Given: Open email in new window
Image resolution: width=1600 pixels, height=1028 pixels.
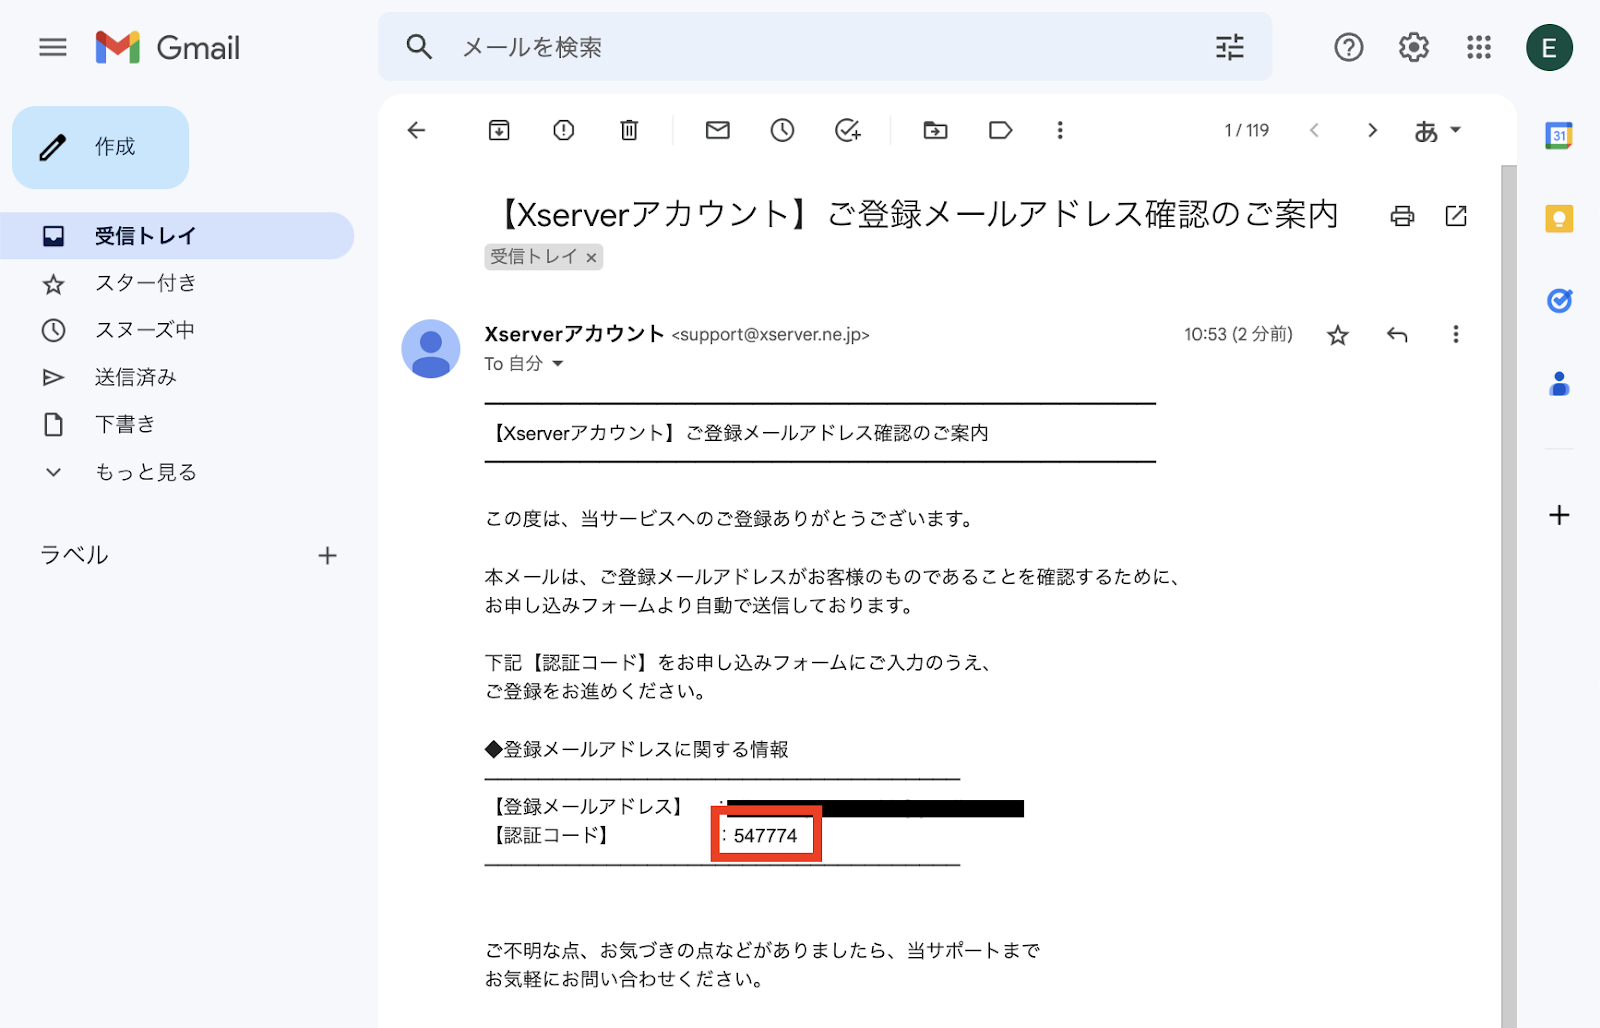Looking at the screenshot, I should click(1456, 215).
